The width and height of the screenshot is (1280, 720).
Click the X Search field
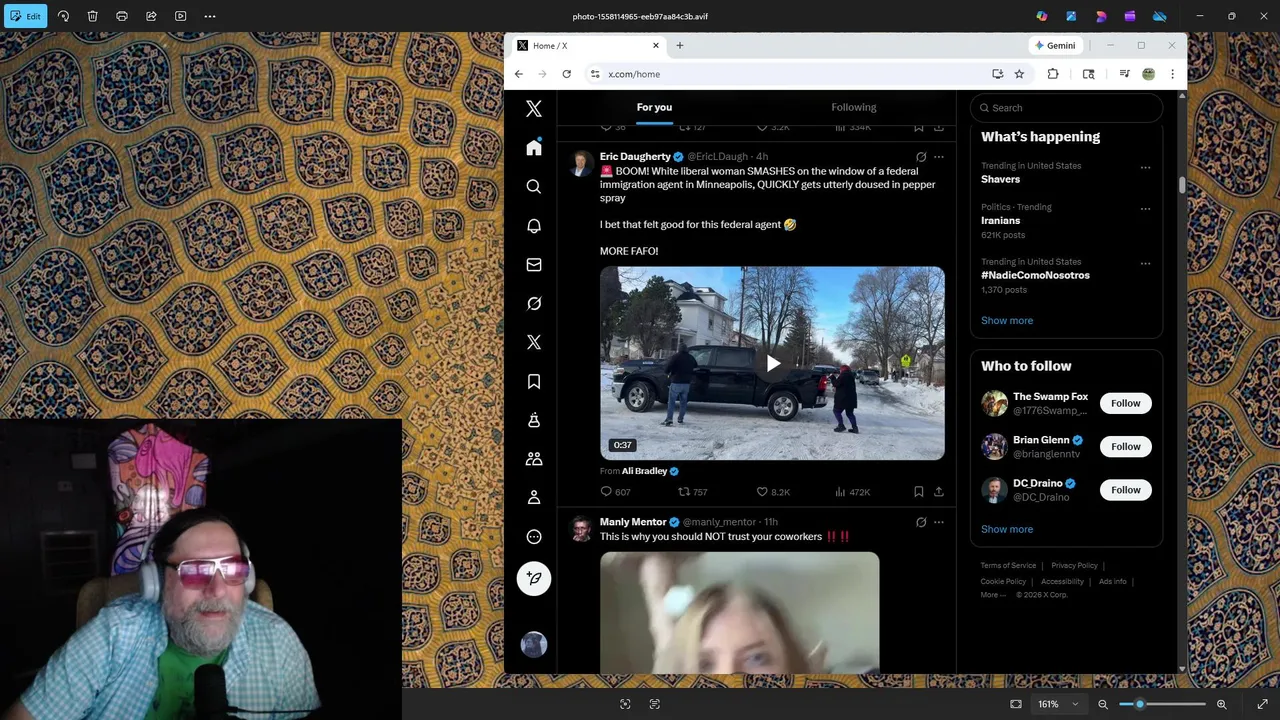click(x=1066, y=108)
